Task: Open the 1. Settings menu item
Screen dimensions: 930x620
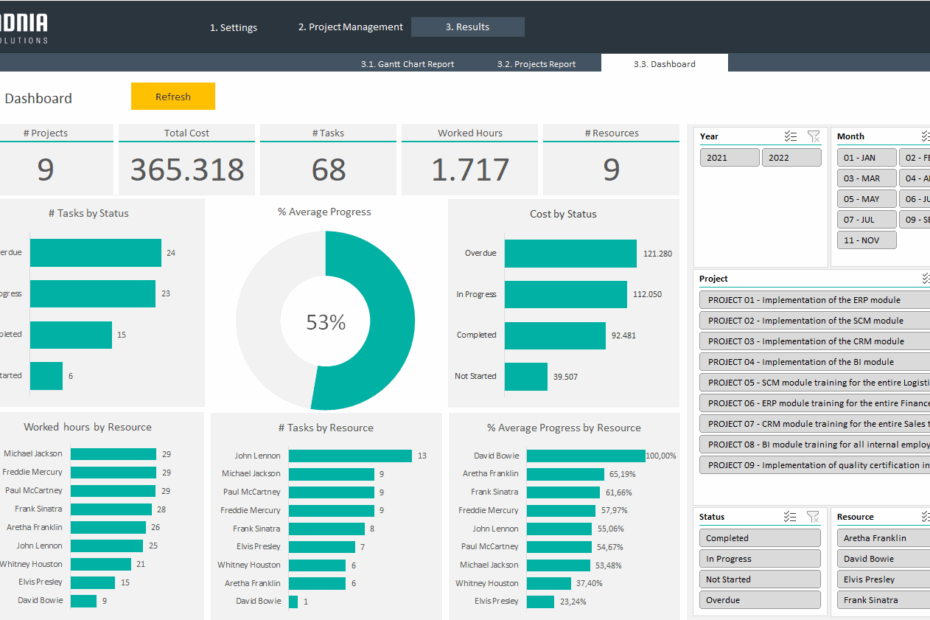Action: tap(233, 27)
